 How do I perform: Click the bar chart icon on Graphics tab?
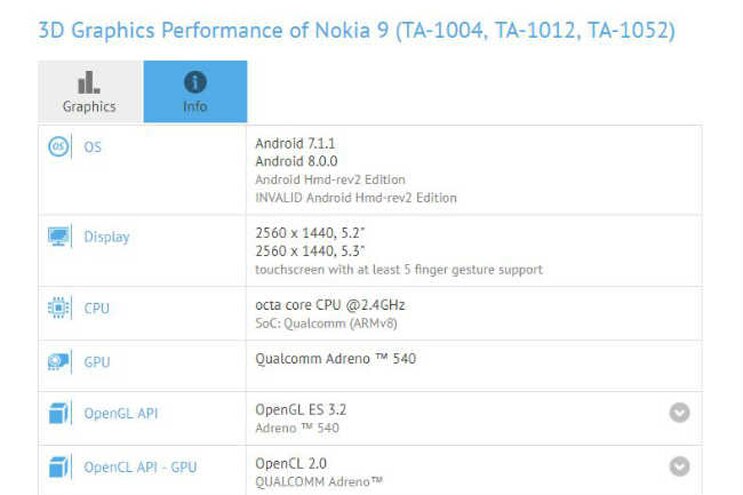click(89, 82)
